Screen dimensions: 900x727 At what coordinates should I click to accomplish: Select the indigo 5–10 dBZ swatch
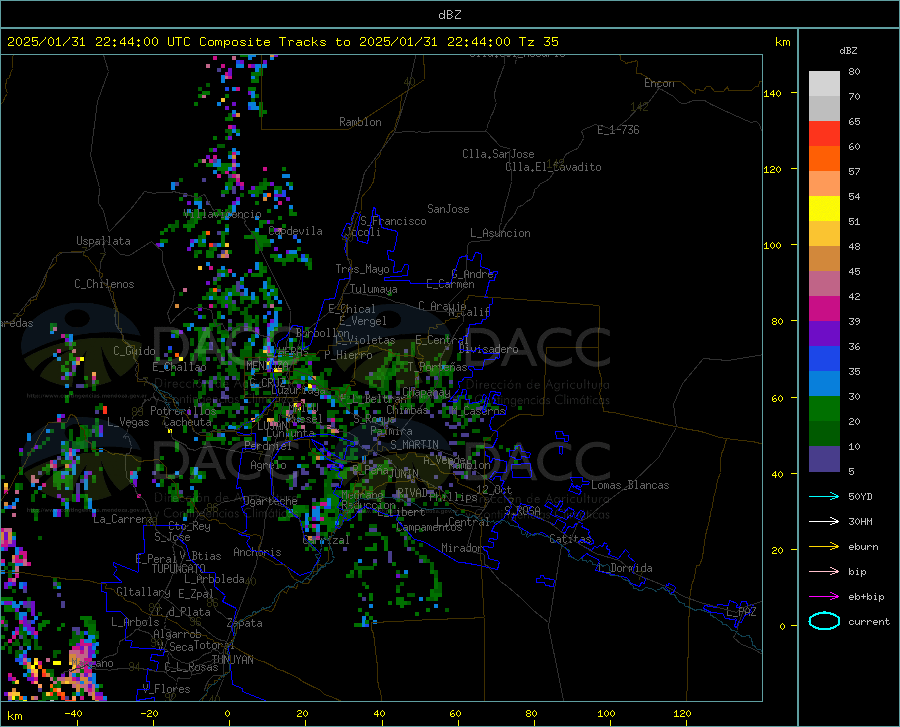pos(824,459)
